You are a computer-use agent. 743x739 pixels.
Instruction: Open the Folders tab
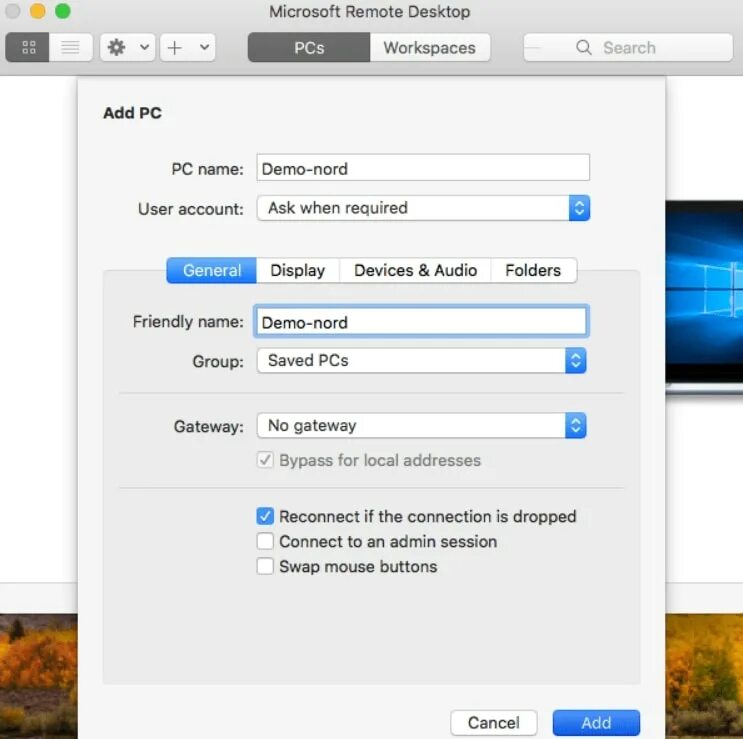[x=534, y=270]
